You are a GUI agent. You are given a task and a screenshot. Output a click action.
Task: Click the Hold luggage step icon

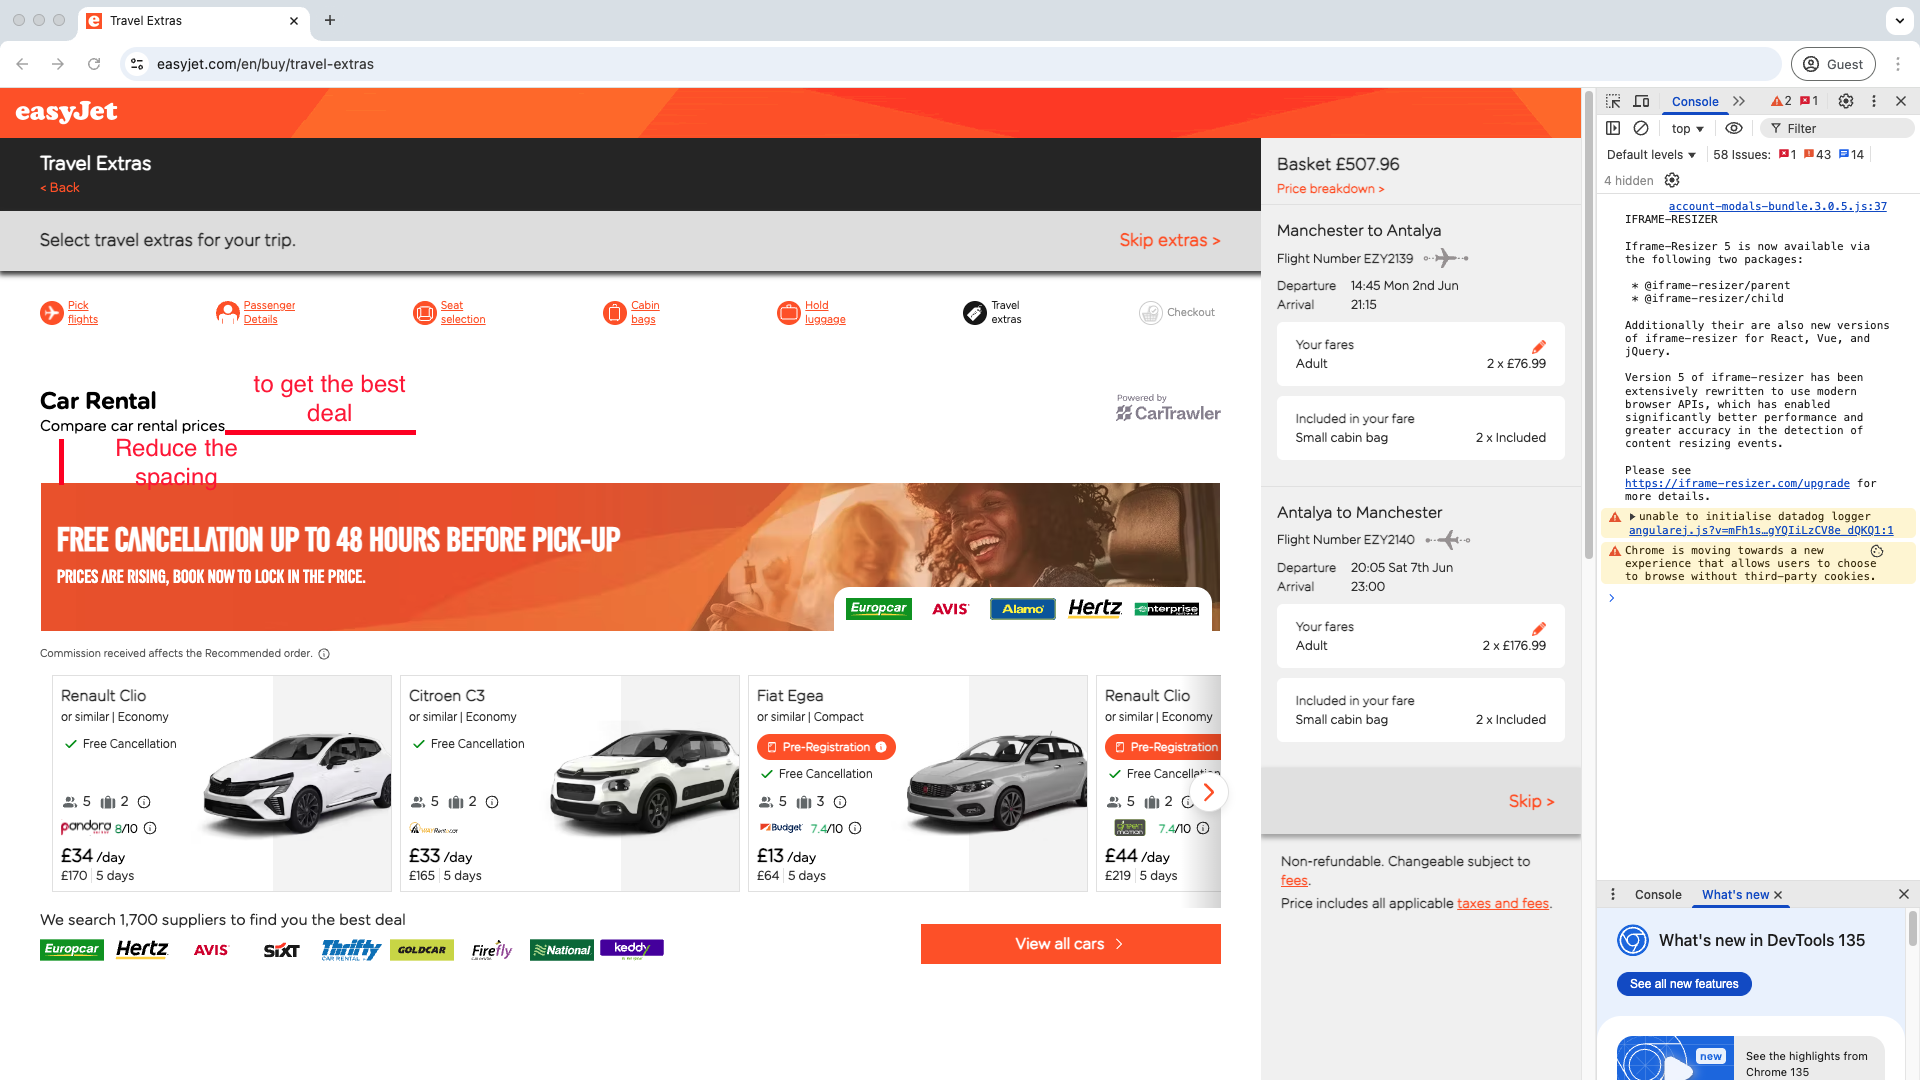tap(788, 313)
